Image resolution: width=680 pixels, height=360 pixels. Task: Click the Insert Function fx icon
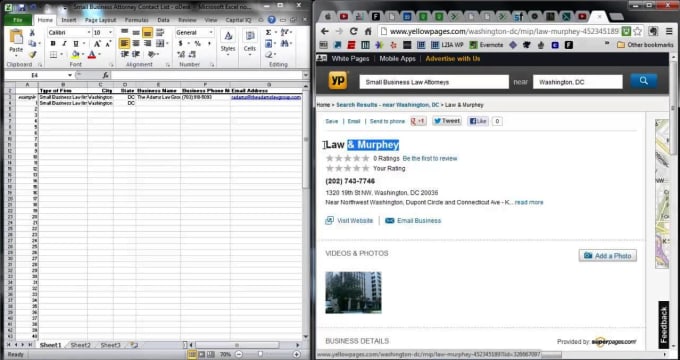pos(105,75)
